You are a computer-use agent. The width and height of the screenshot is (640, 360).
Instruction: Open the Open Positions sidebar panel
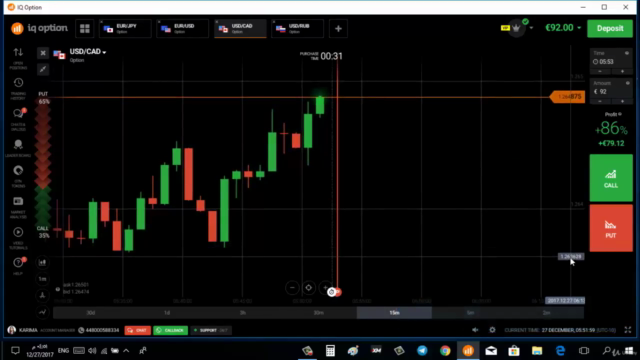pos(18,58)
